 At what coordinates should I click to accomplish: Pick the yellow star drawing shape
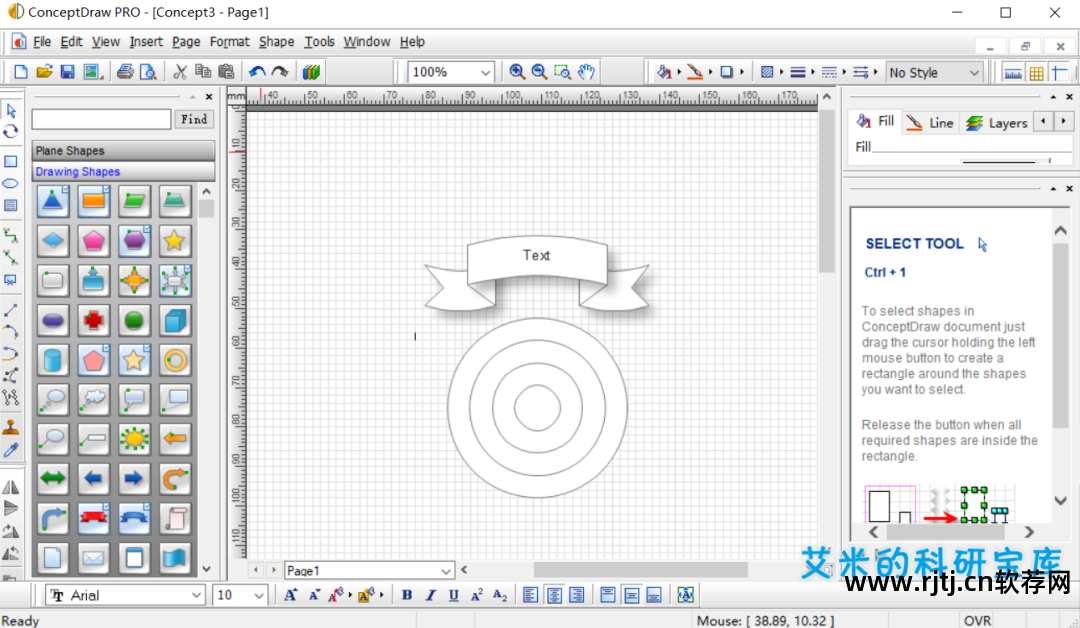174,240
